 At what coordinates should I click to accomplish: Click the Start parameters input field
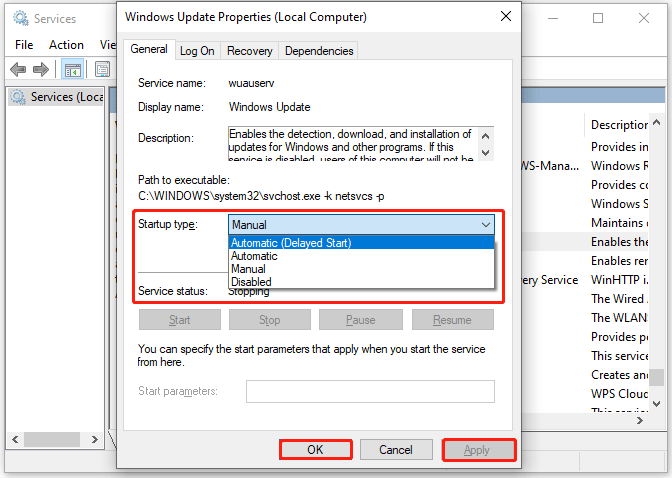[370, 391]
